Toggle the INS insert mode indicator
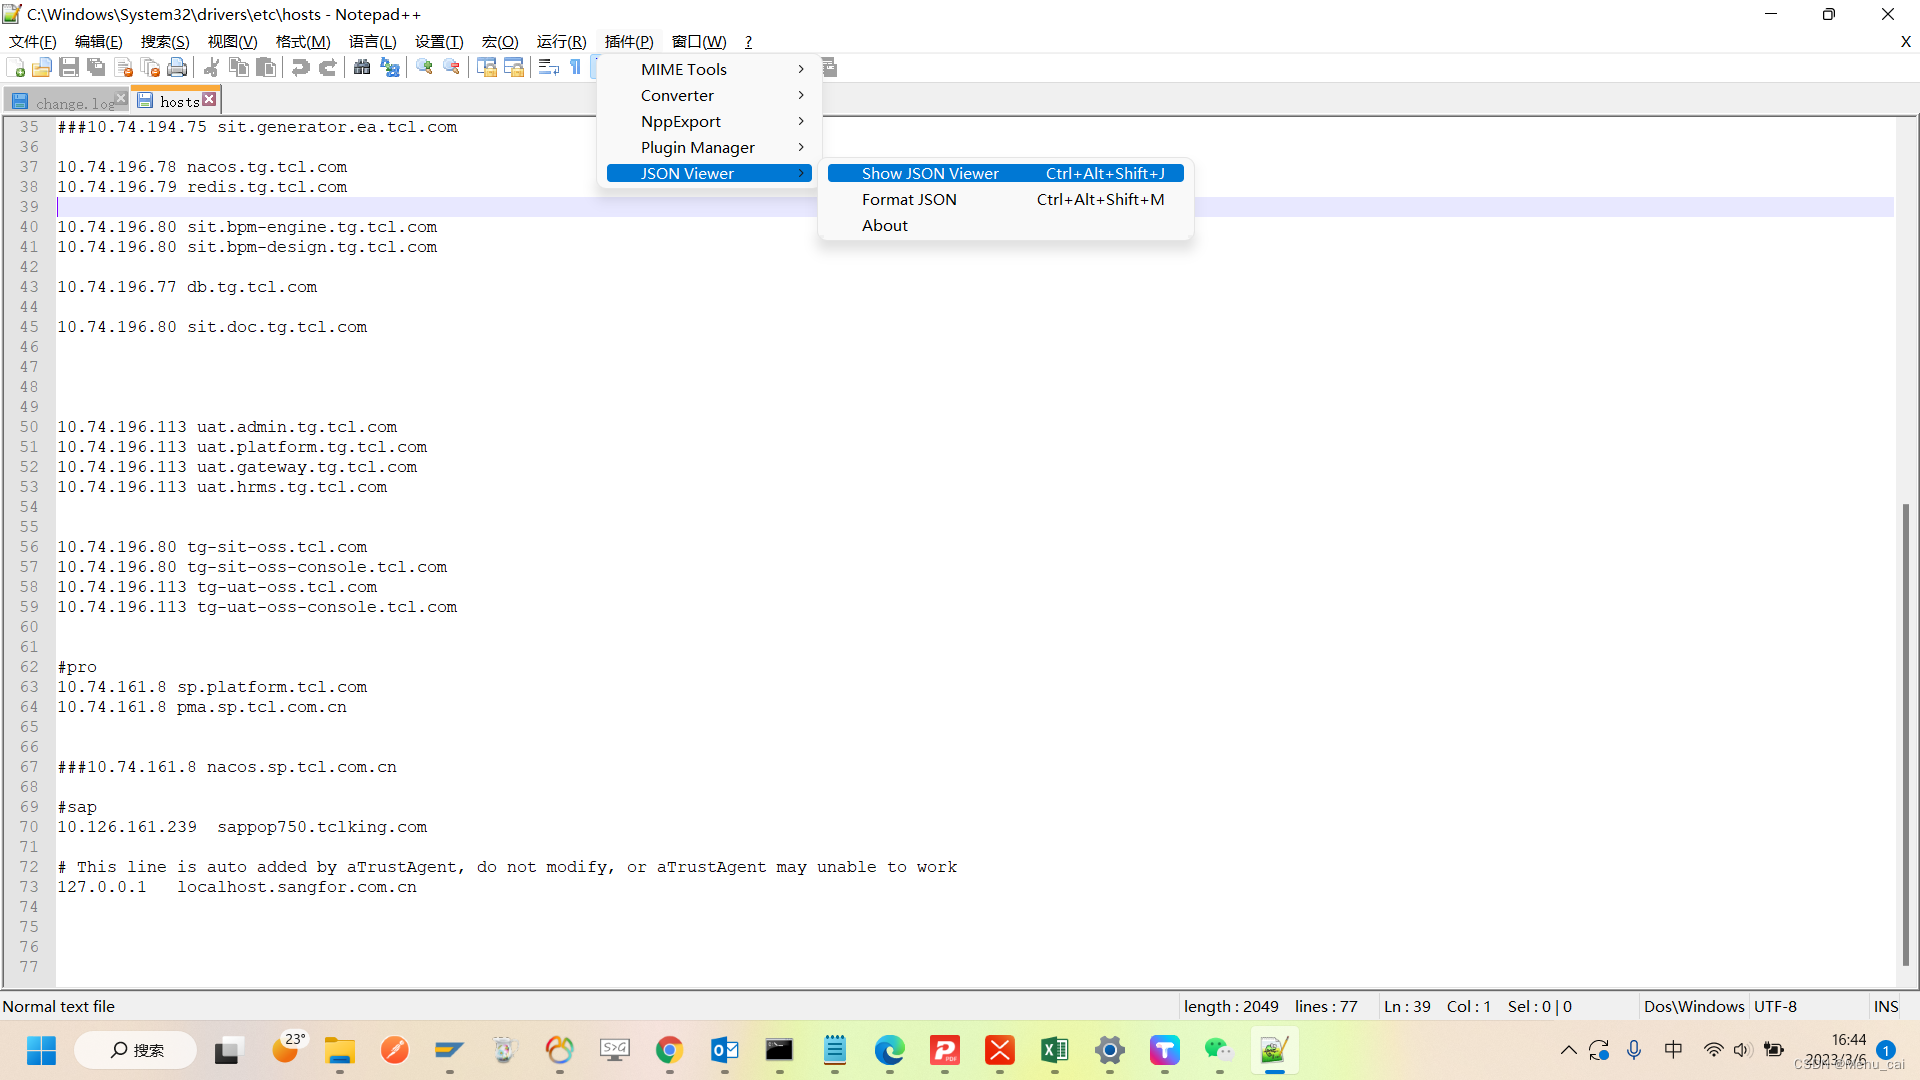Image resolution: width=1920 pixels, height=1080 pixels. click(x=1886, y=1006)
